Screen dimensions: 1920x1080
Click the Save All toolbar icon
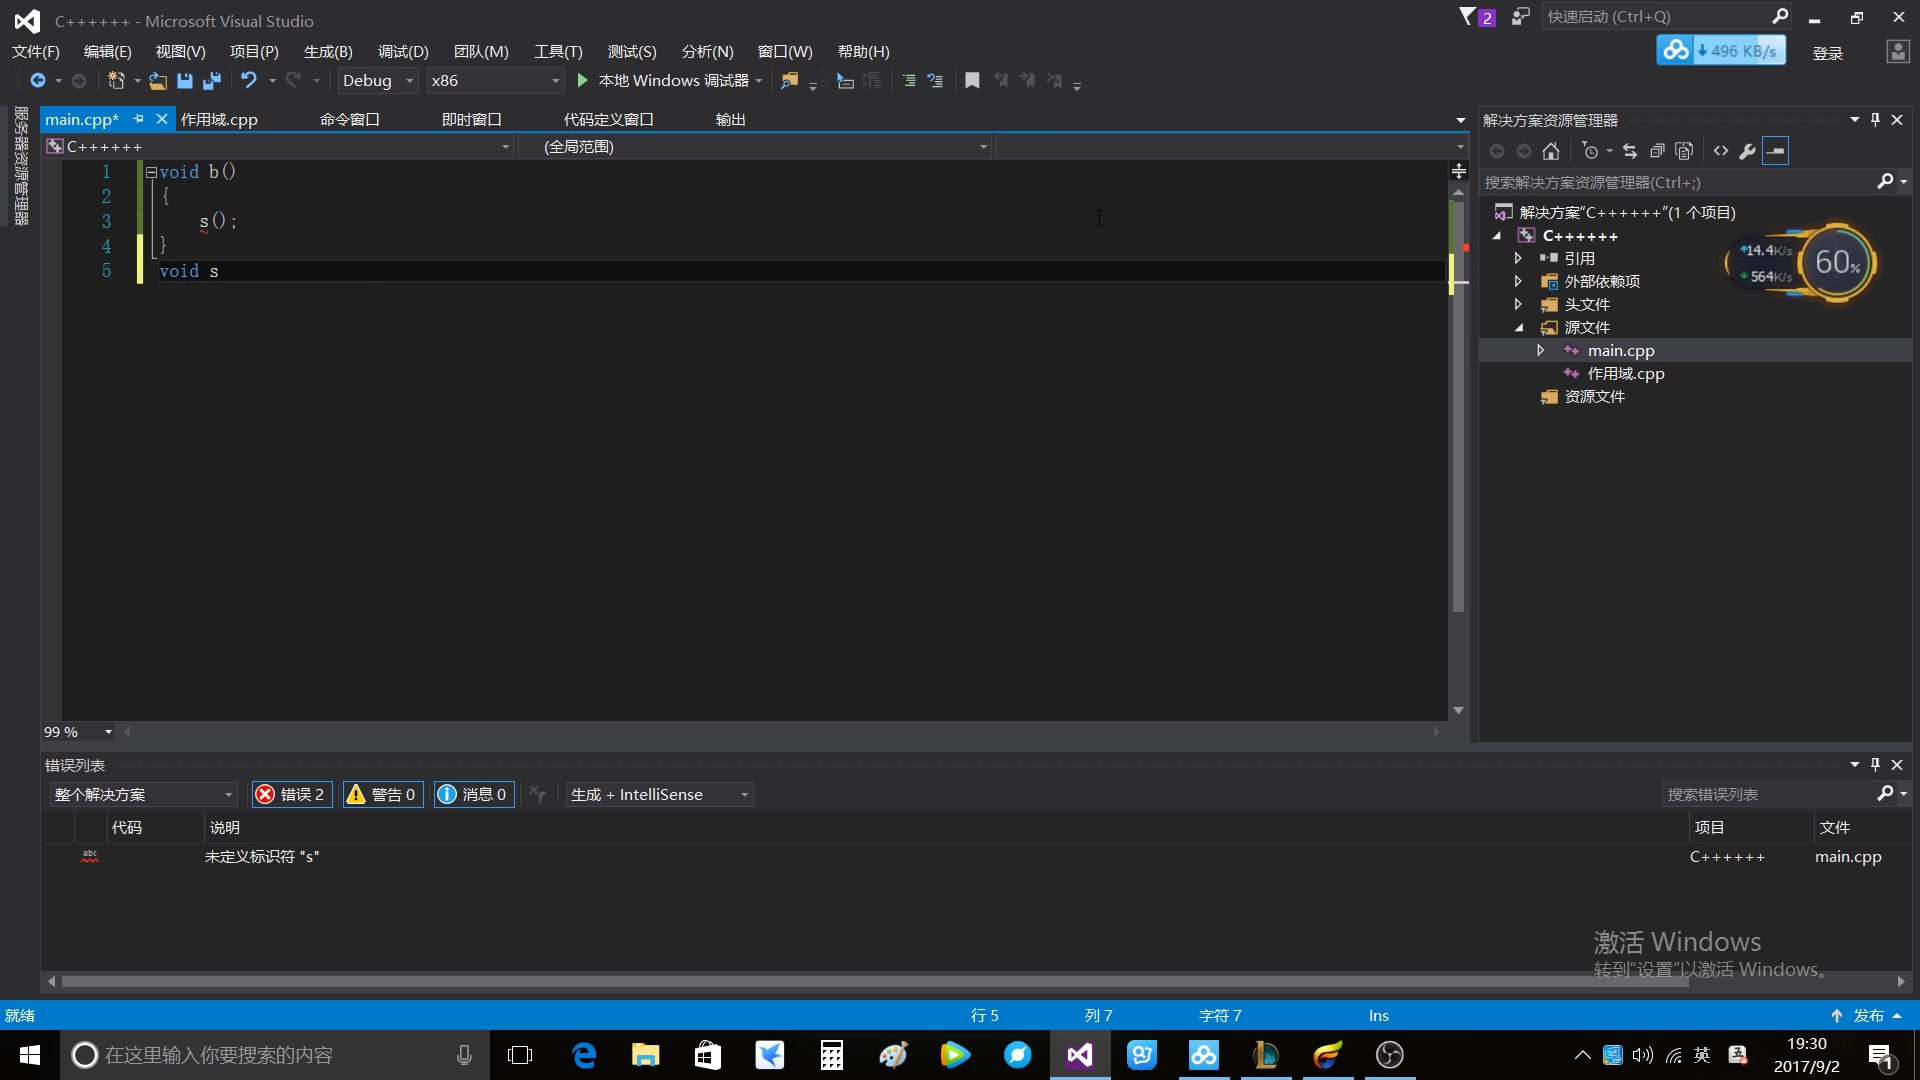[x=212, y=81]
